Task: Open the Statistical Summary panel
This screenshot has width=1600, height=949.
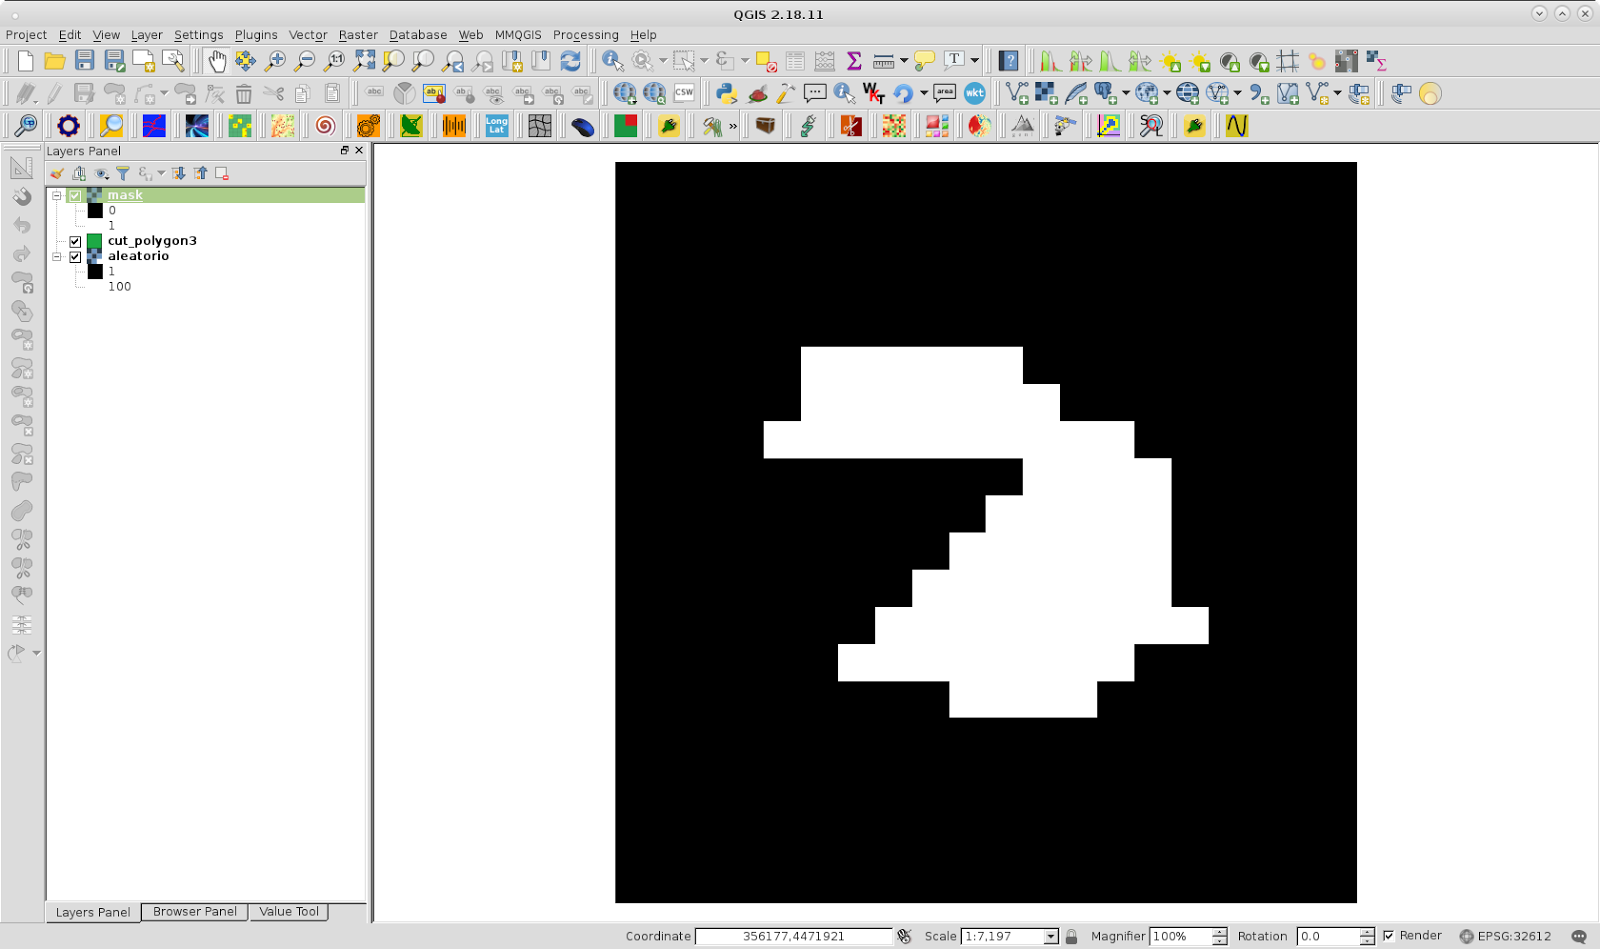Action: click(x=853, y=60)
